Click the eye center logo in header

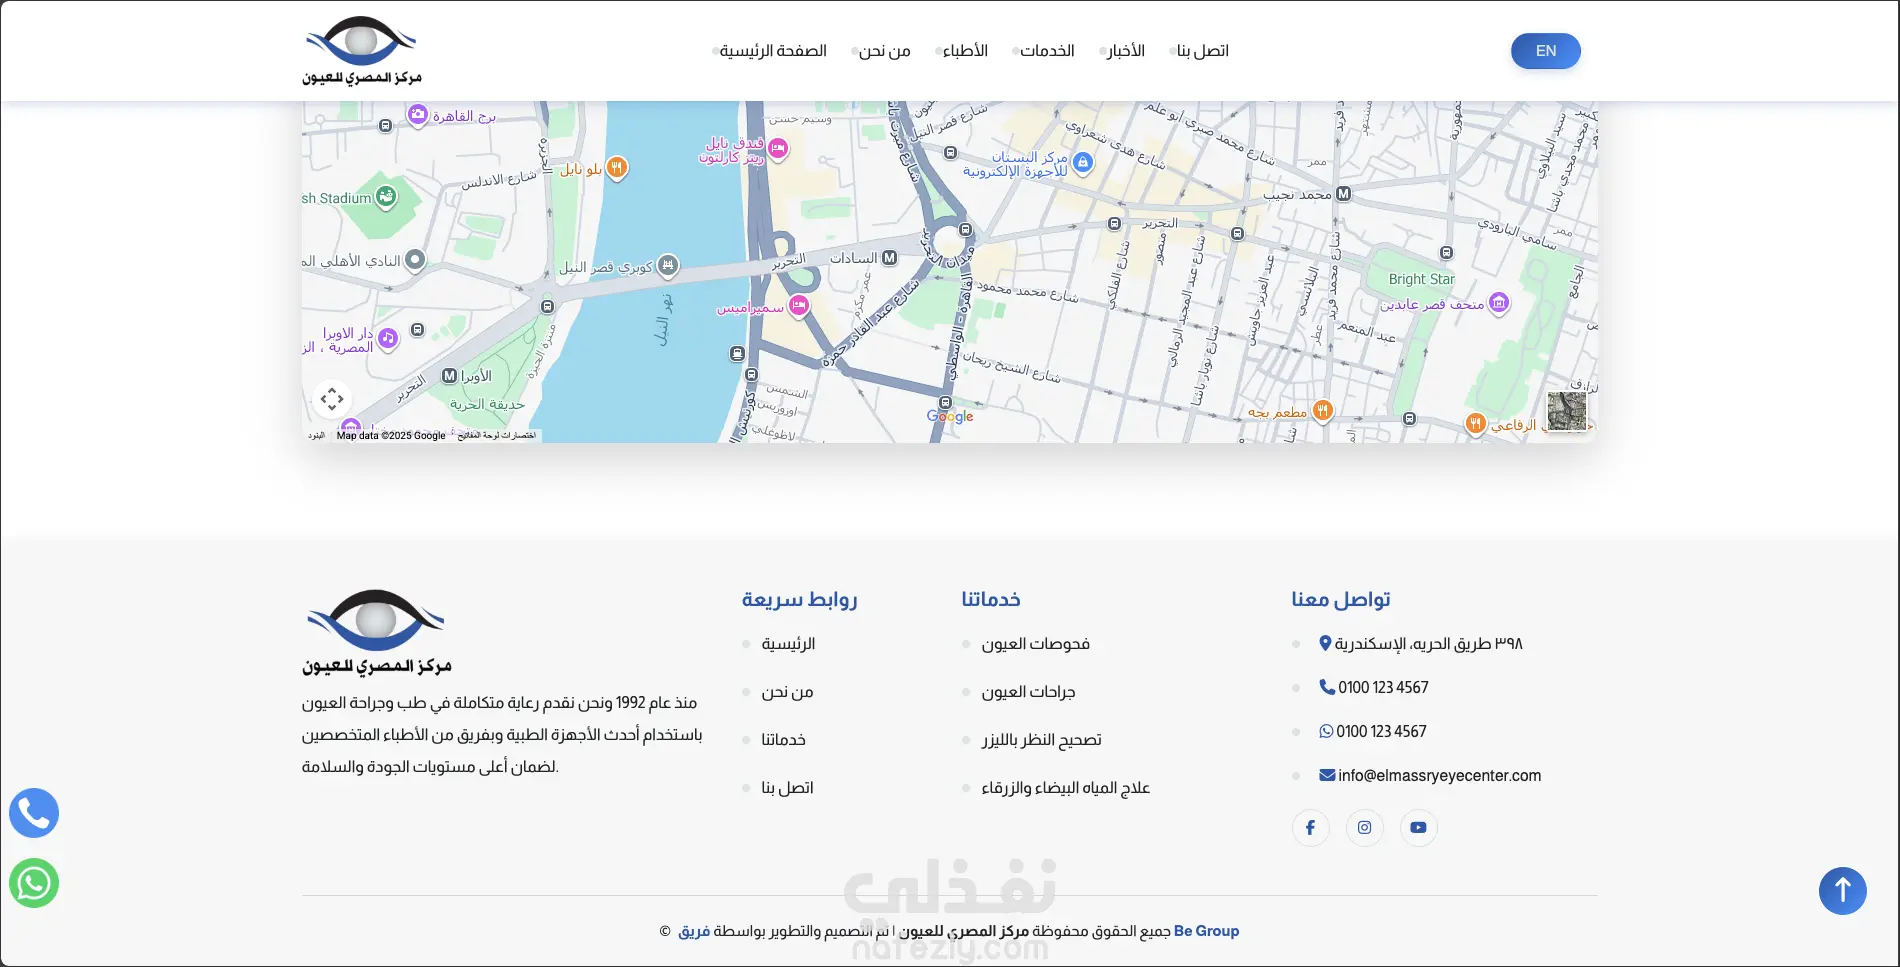pos(362,51)
